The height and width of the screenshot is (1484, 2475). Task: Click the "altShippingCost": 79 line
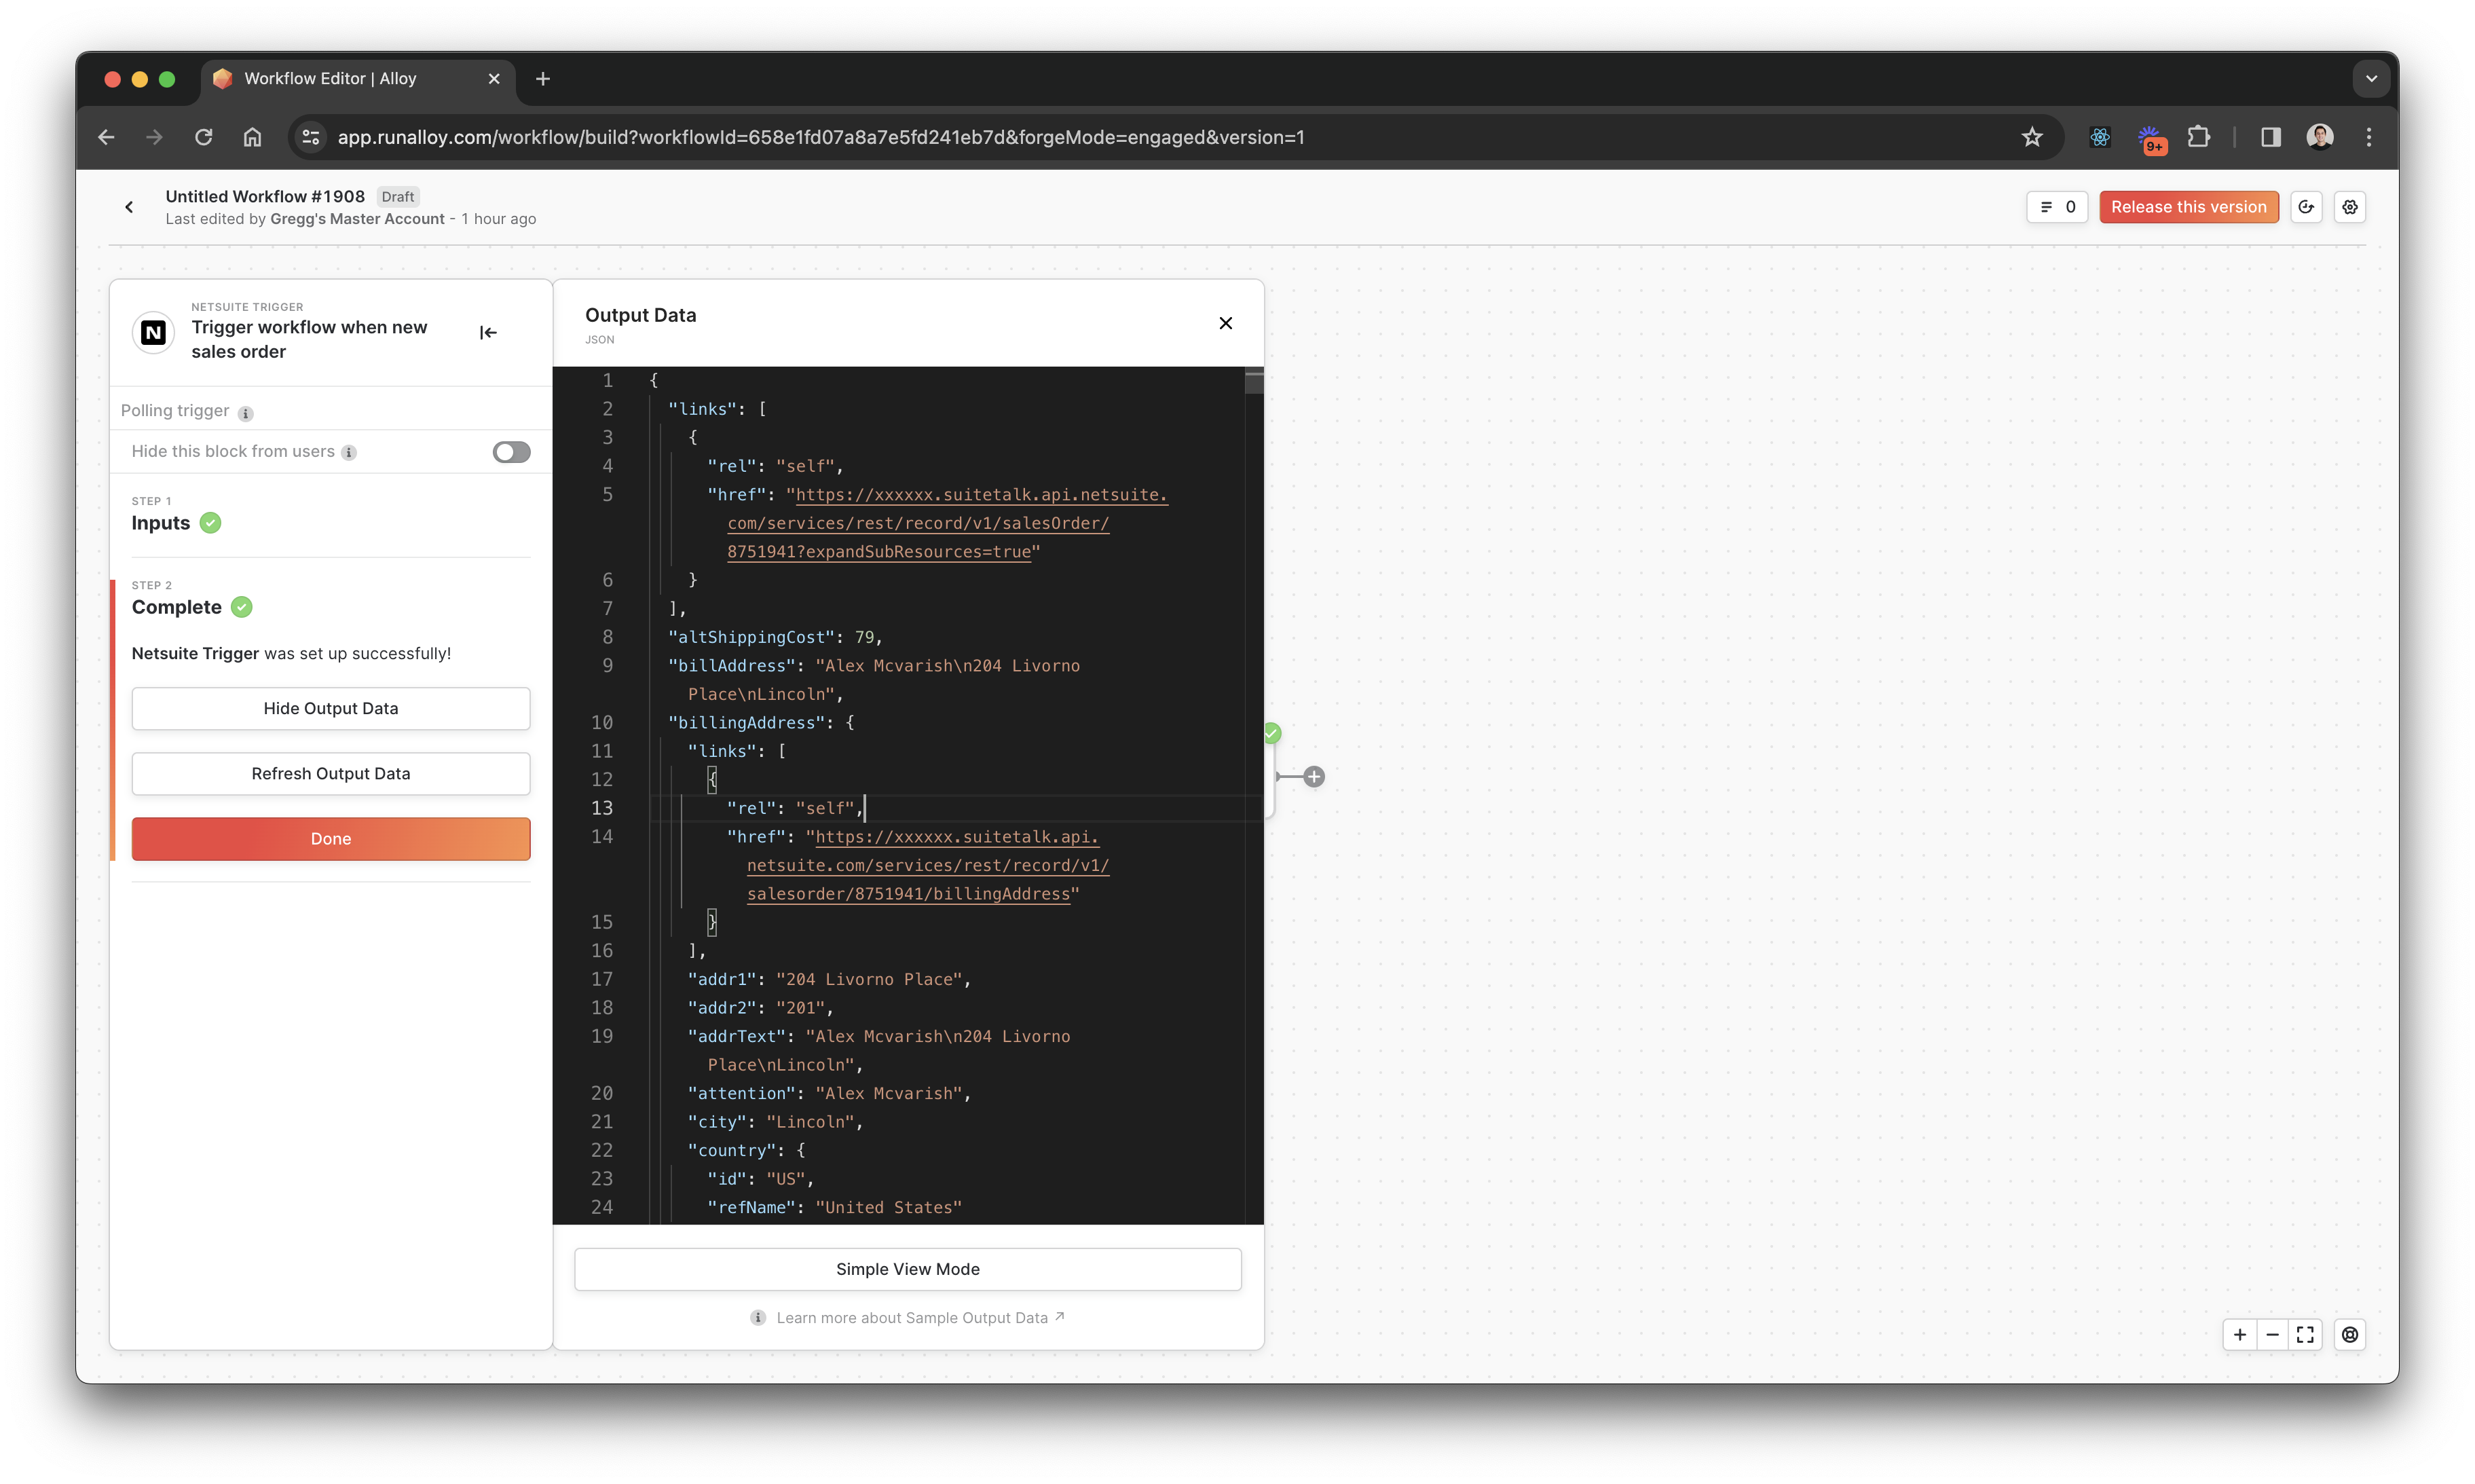click(x=776, y=637)
